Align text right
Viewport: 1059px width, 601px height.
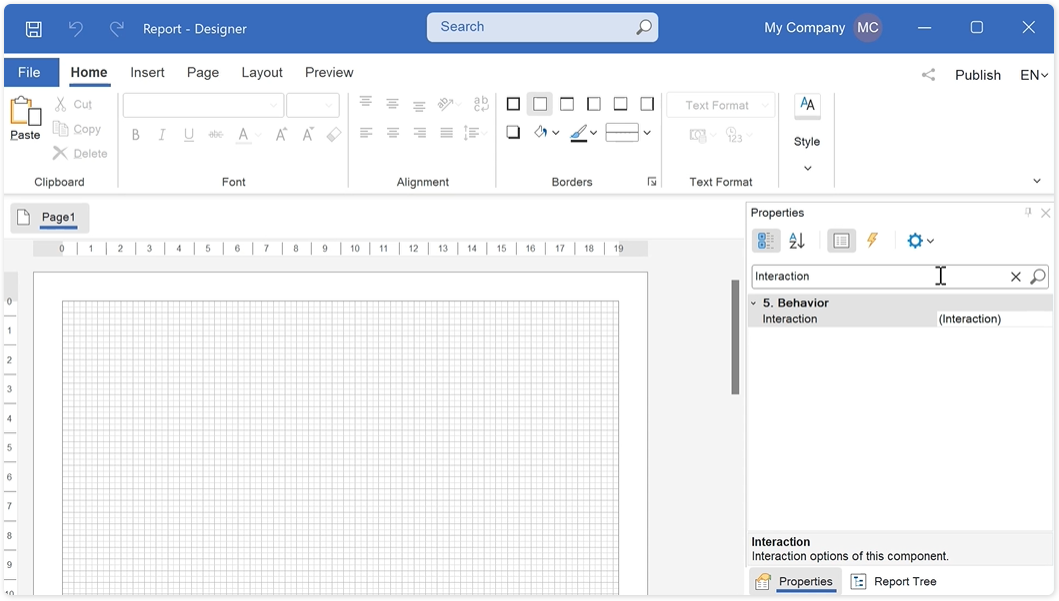pos(419,133)
